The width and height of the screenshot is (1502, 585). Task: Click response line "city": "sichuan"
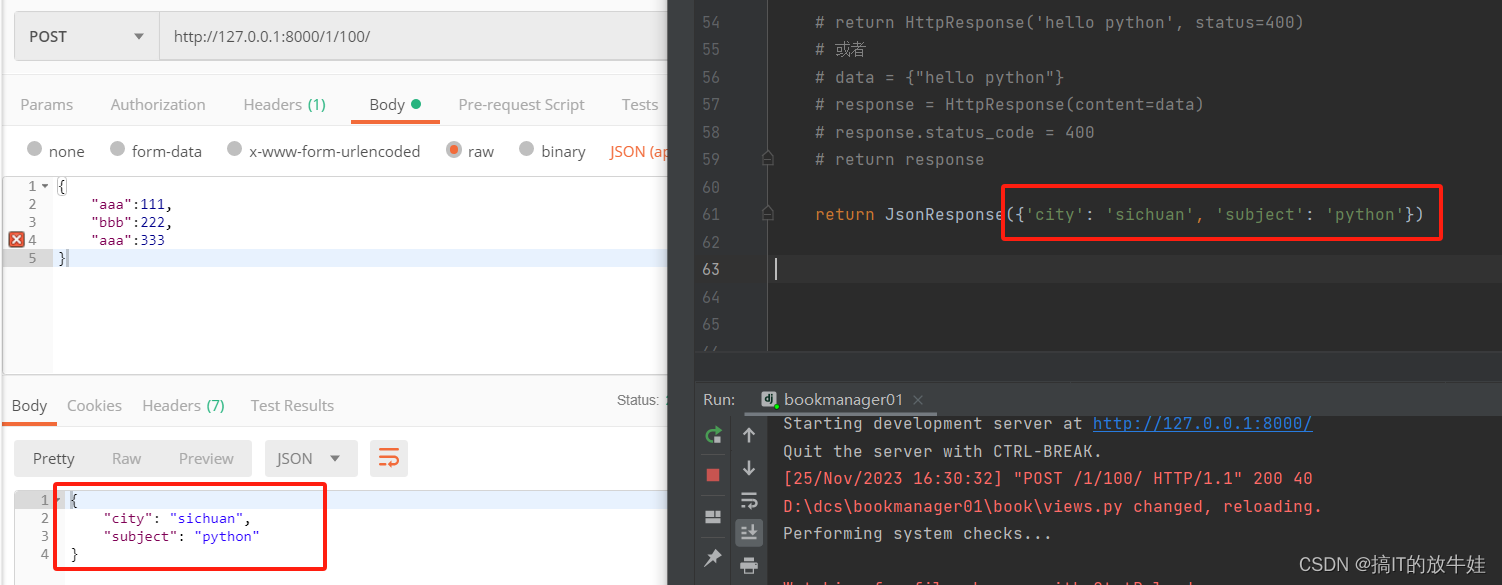(176, 519)
